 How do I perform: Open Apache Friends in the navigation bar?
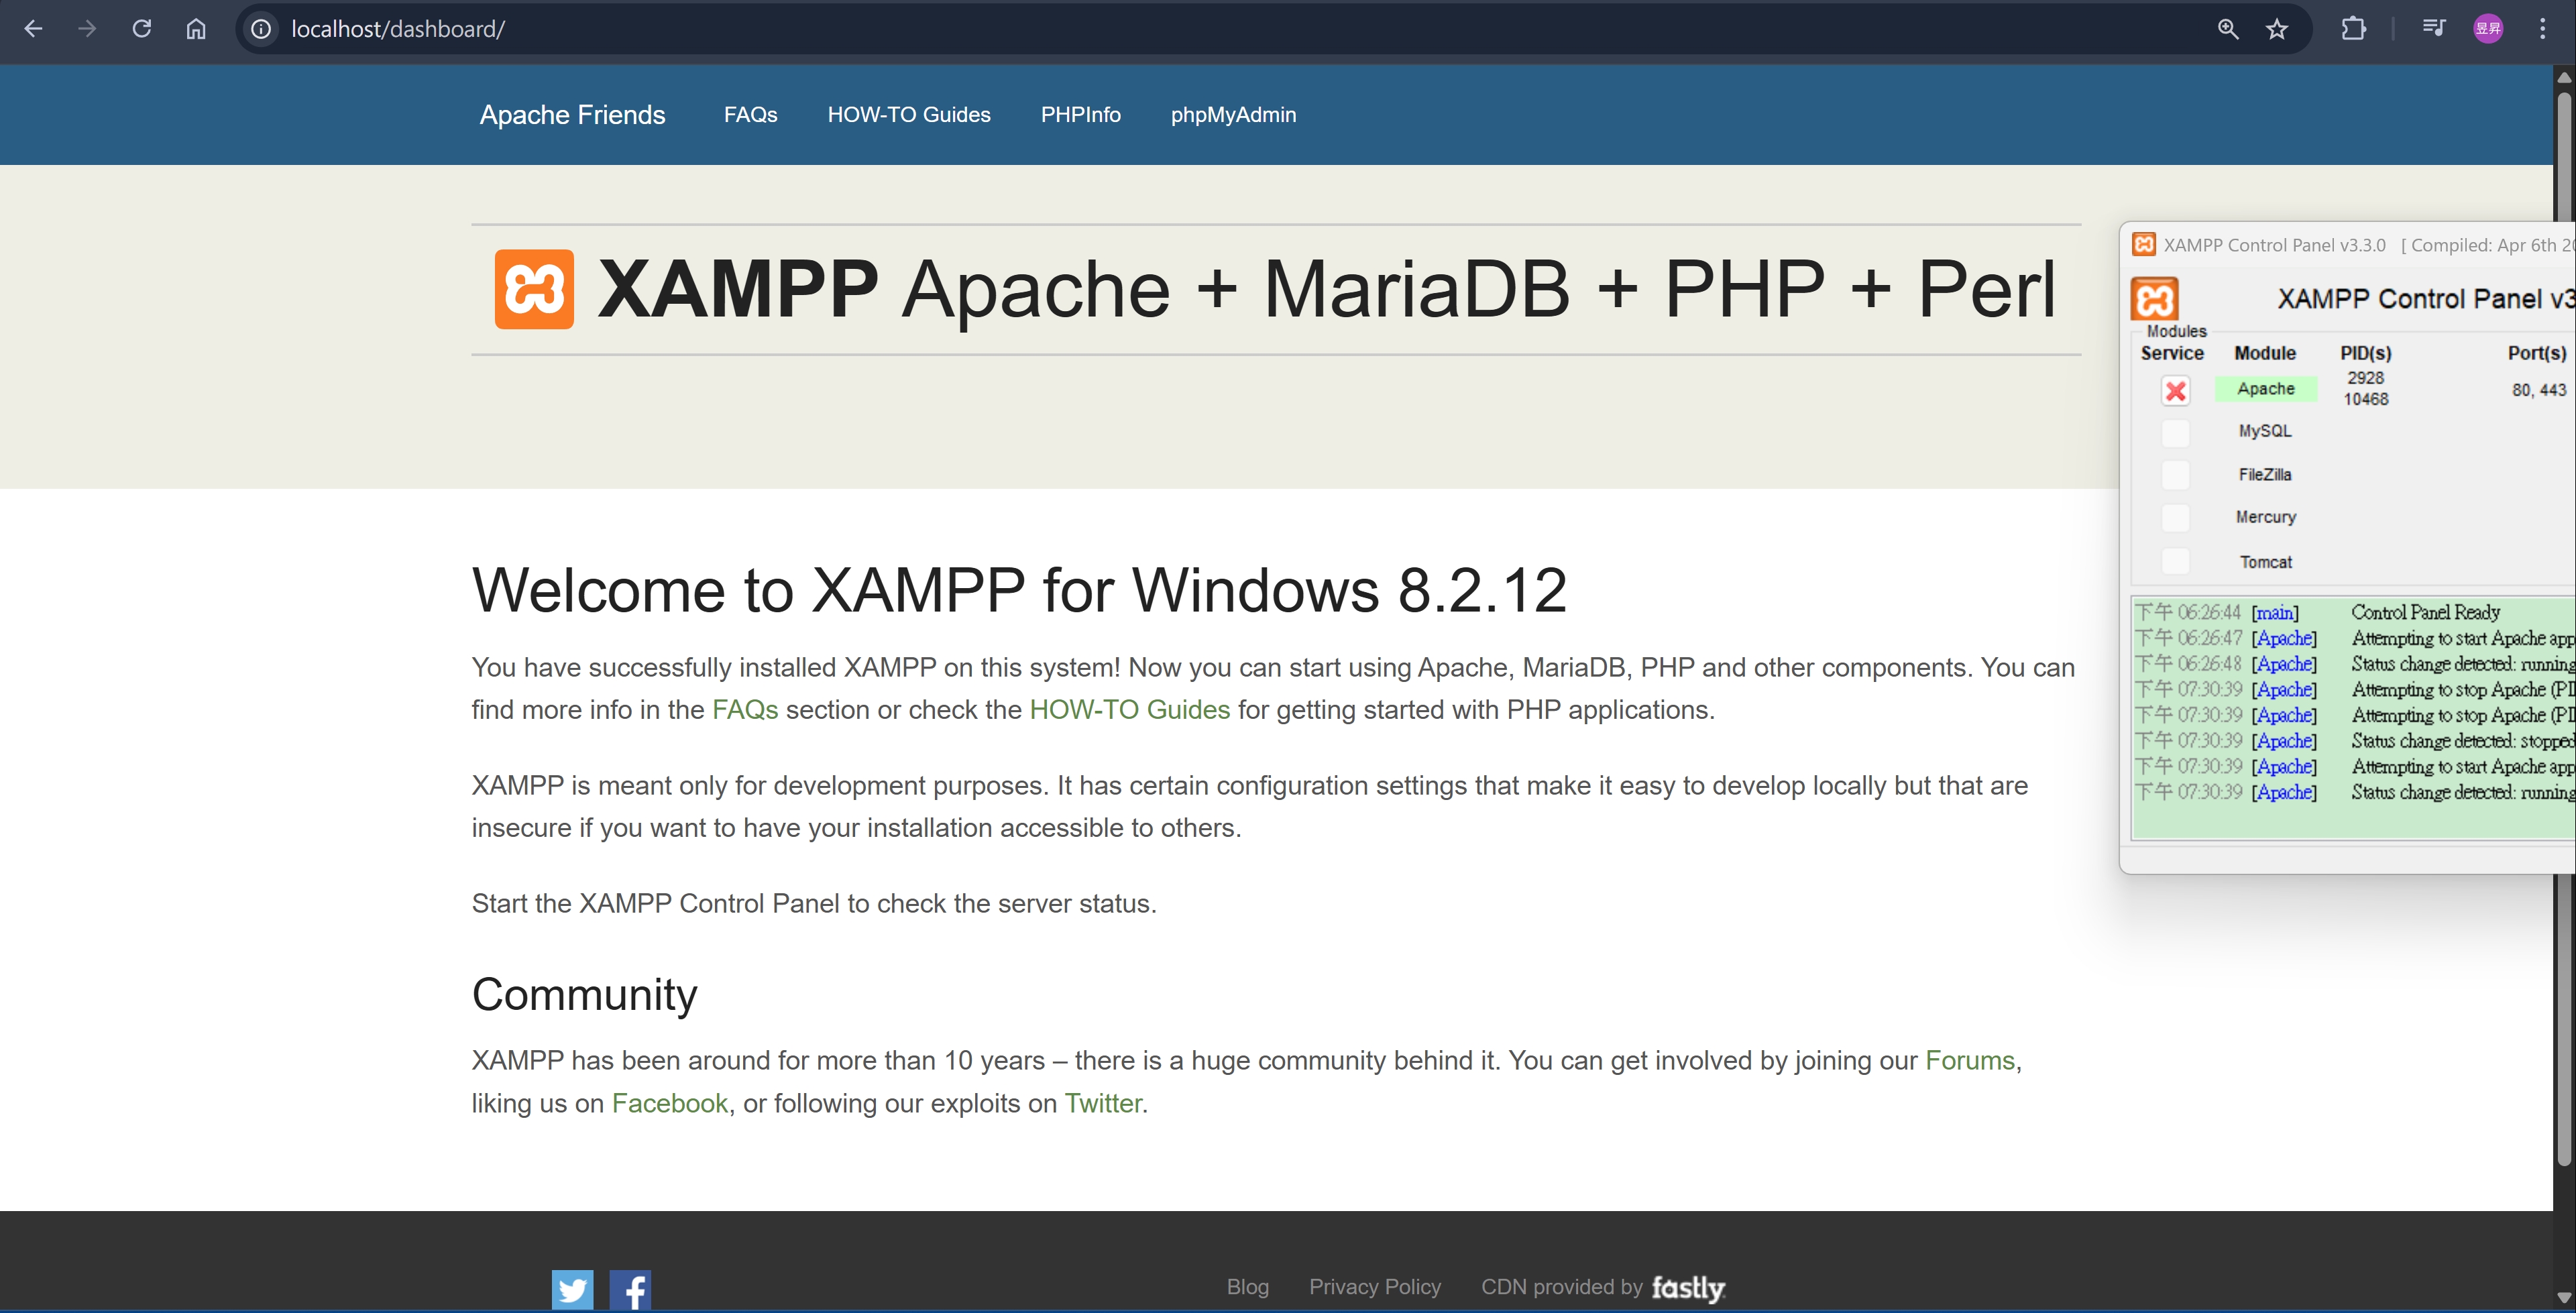[572, 115]
